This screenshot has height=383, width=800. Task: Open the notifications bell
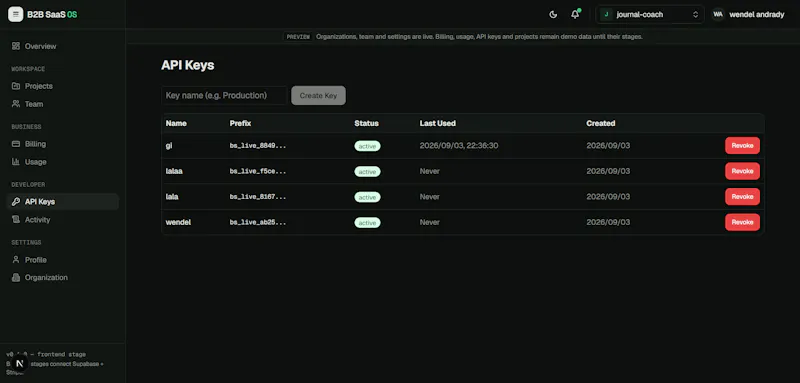click(575, 14)
